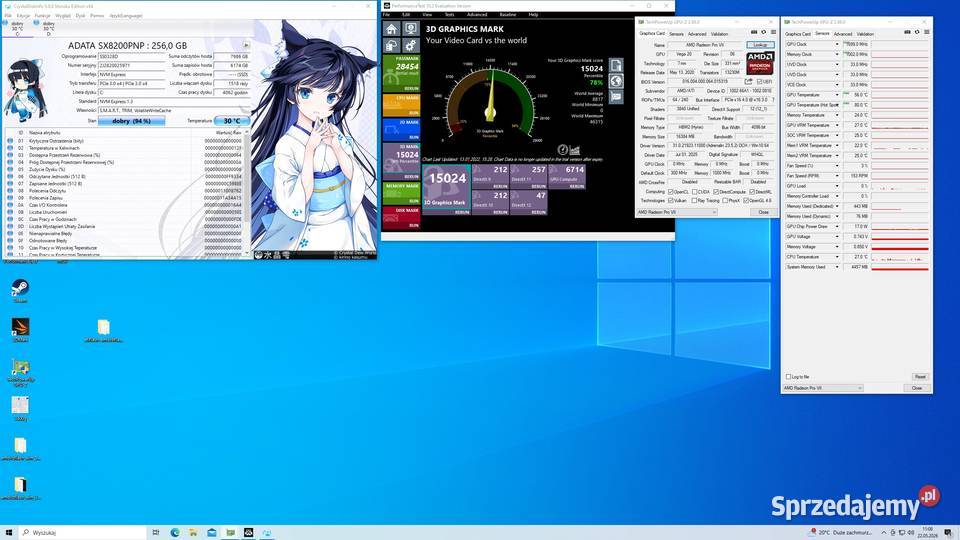Open hamburger menu in left GPU-Z window
The width and height of the screenshot is (960, 540).
click(773, 32)
